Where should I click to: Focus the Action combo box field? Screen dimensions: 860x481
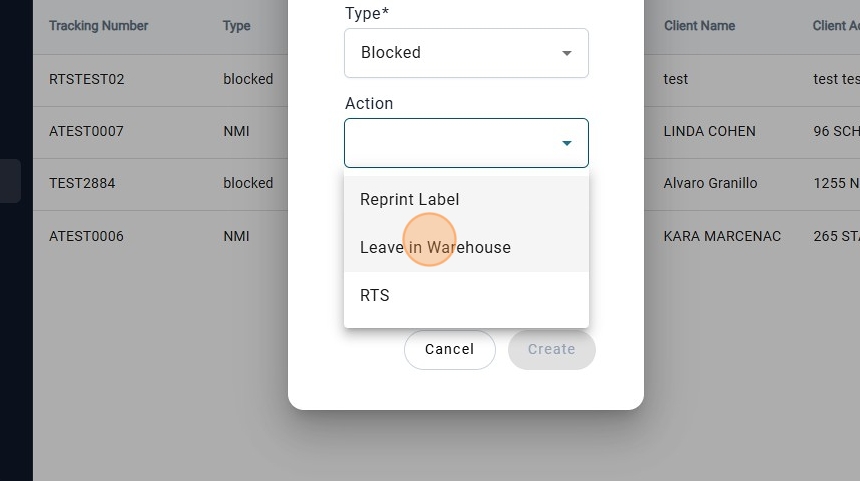pos(450,143)
